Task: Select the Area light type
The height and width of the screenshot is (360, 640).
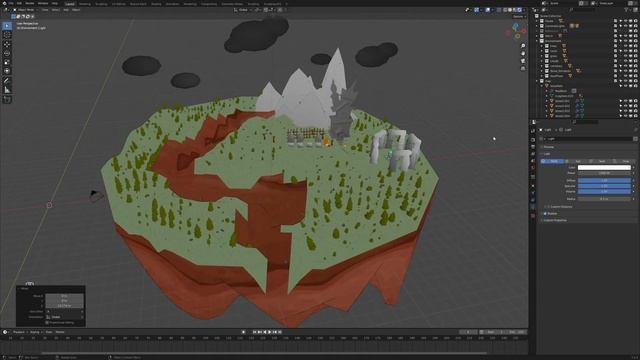Action: (623, 161)
